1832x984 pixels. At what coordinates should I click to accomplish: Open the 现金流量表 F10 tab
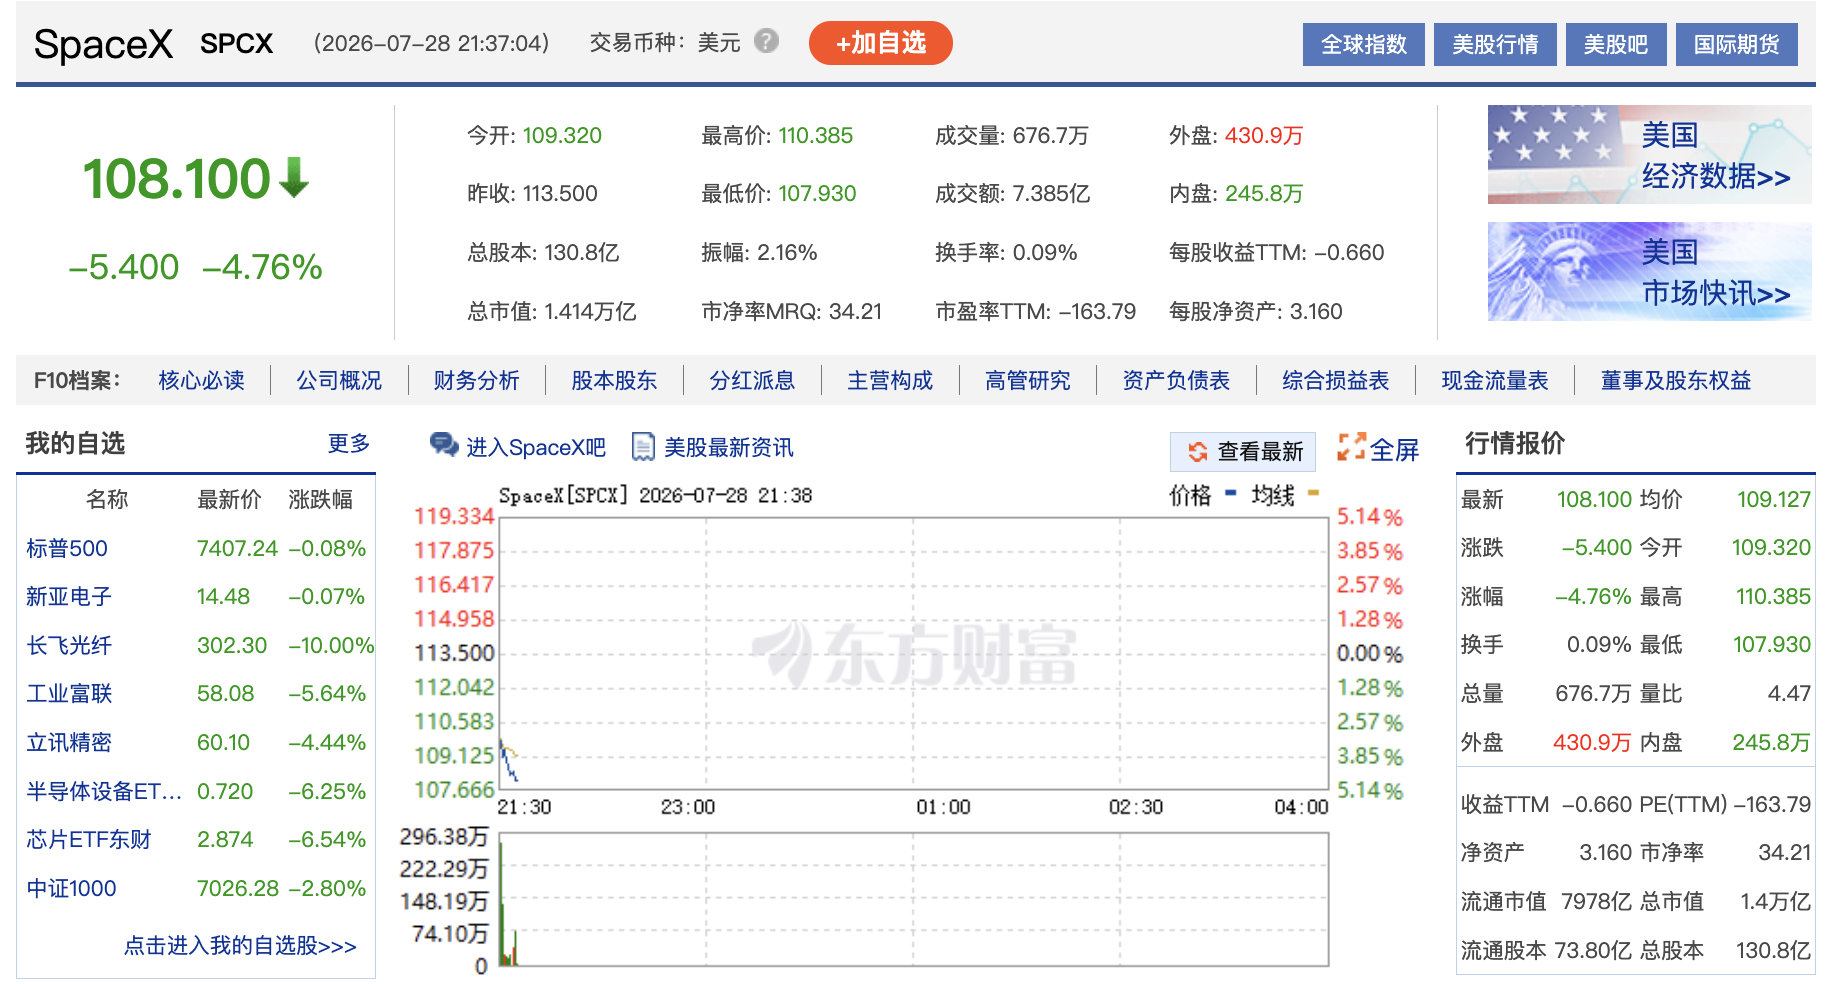pyautogui.click(x=1495, y=380)
